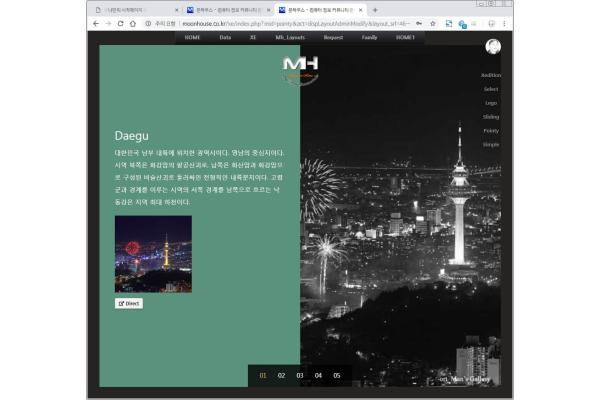Go to slide 04

tap(318, 376)
